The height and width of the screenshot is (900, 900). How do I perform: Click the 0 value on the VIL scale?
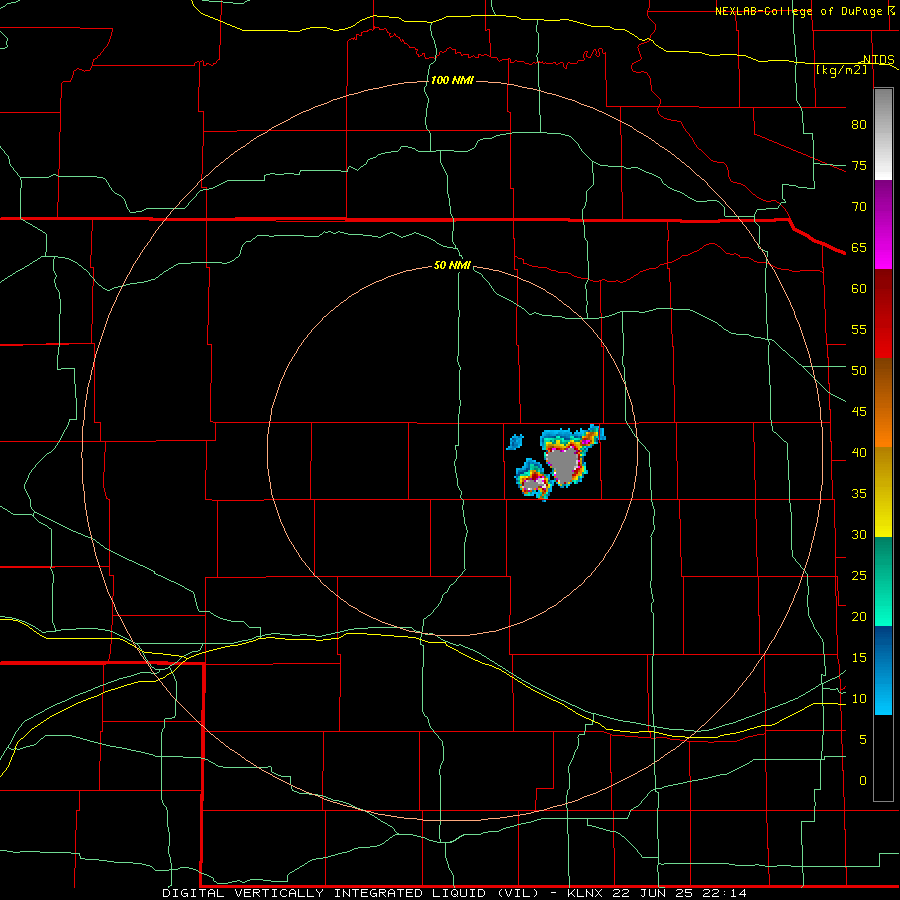tap(863, 781)
